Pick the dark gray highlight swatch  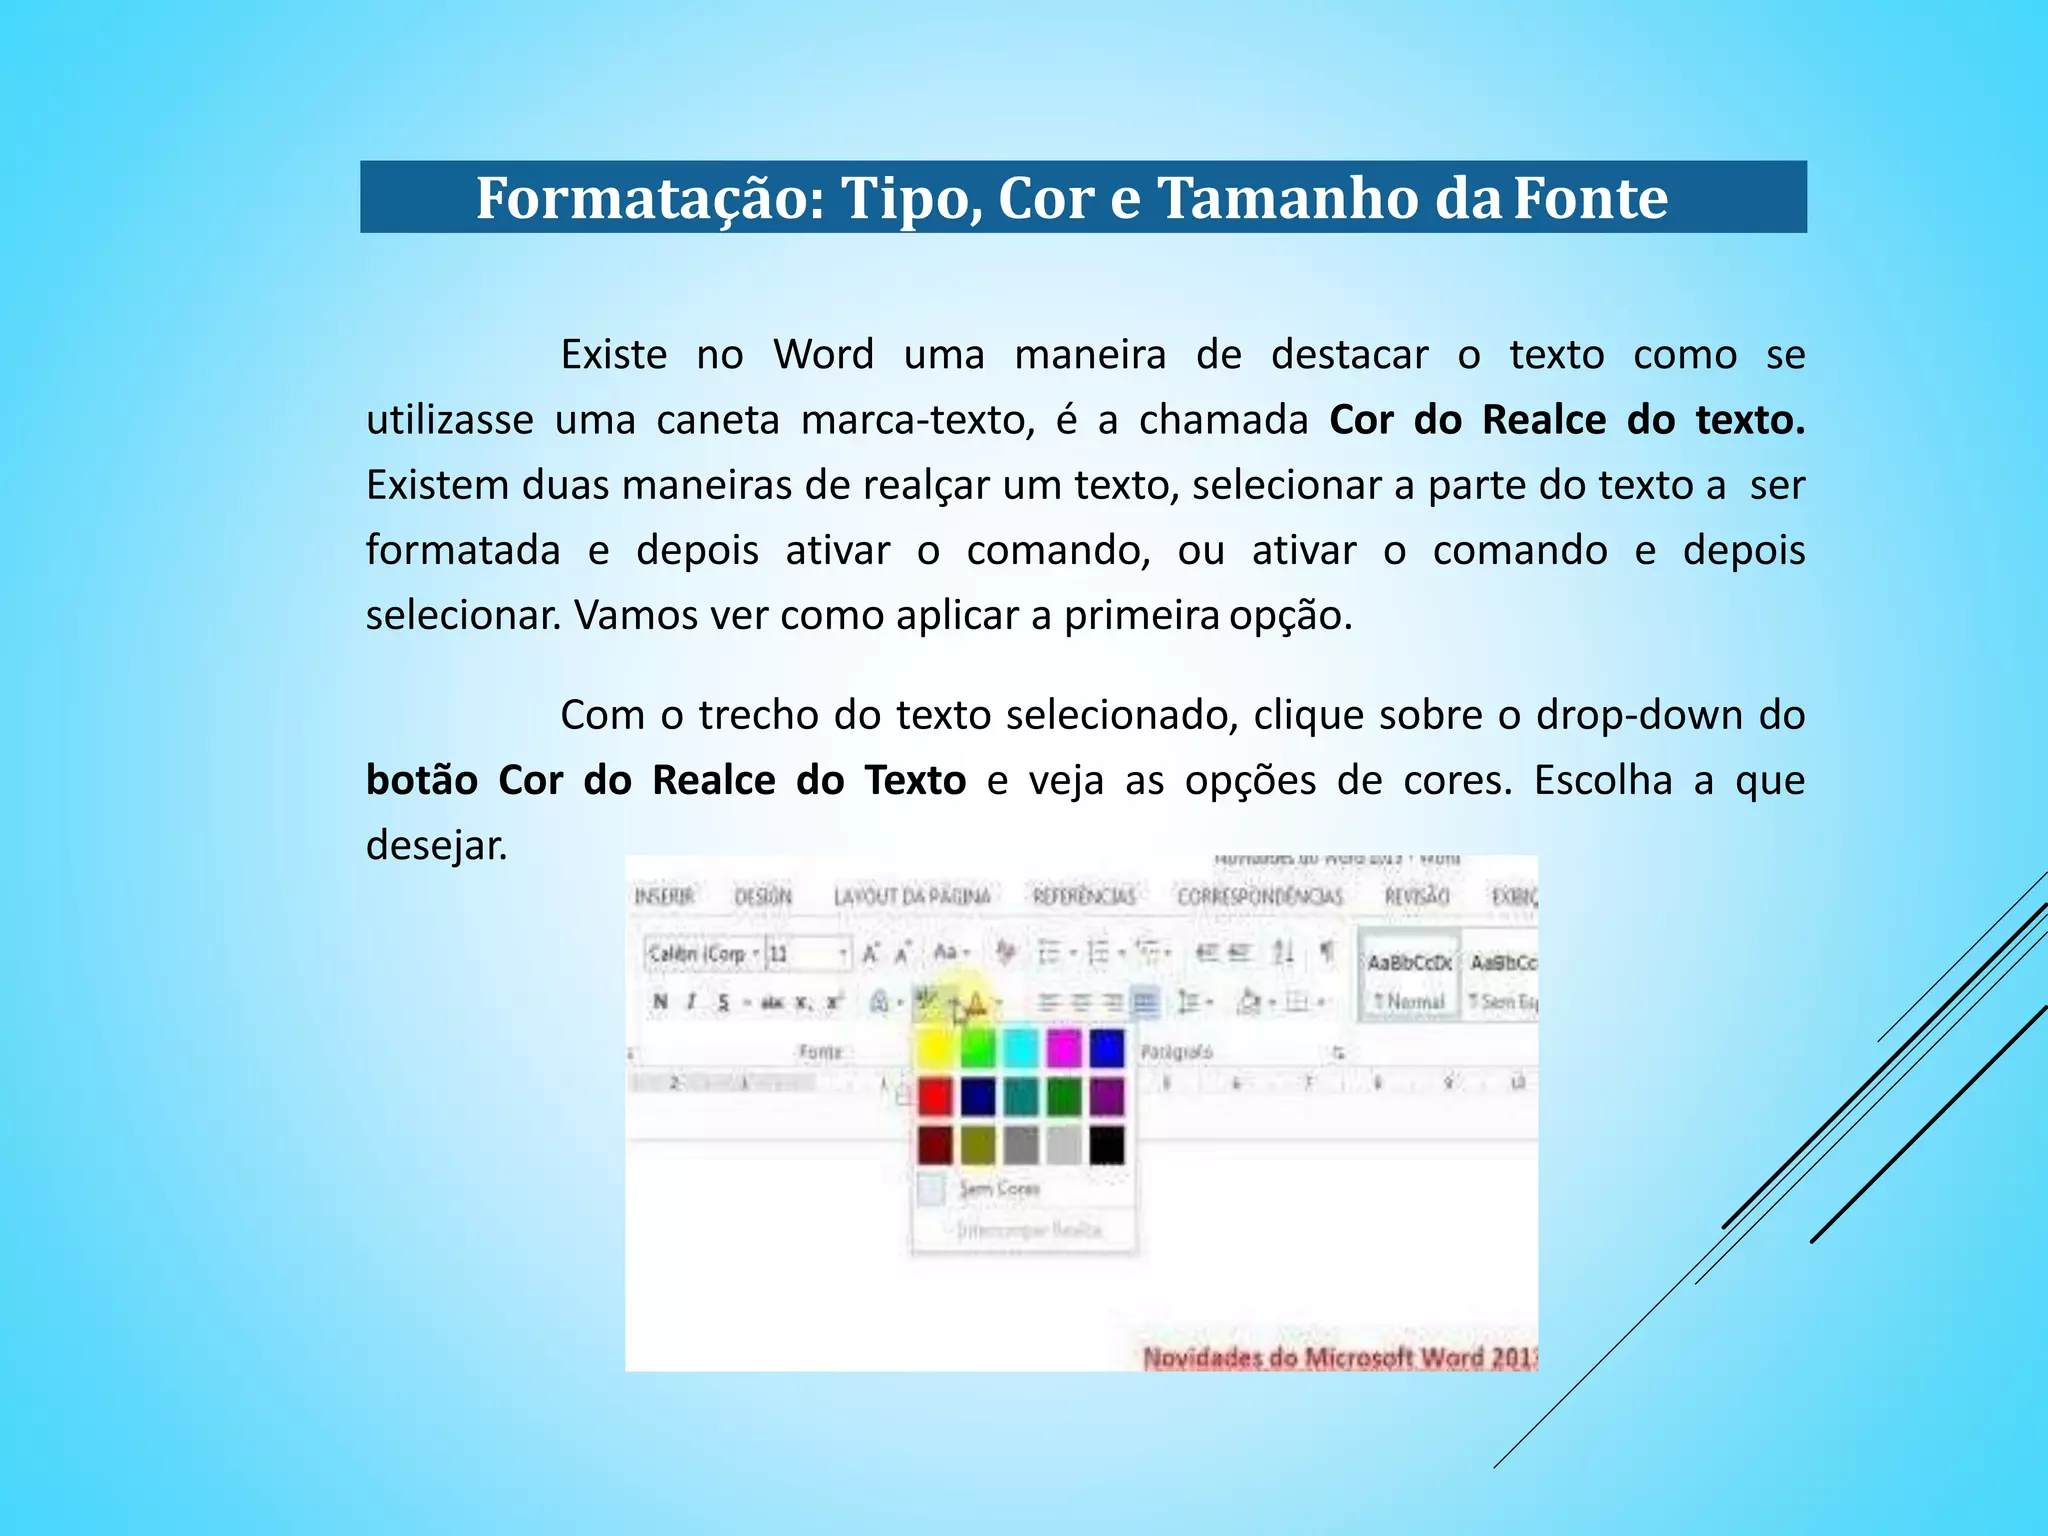[1021, 1145]
